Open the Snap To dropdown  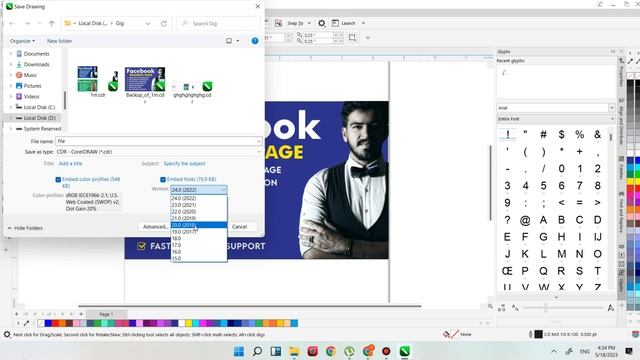[x=309, y=23]
